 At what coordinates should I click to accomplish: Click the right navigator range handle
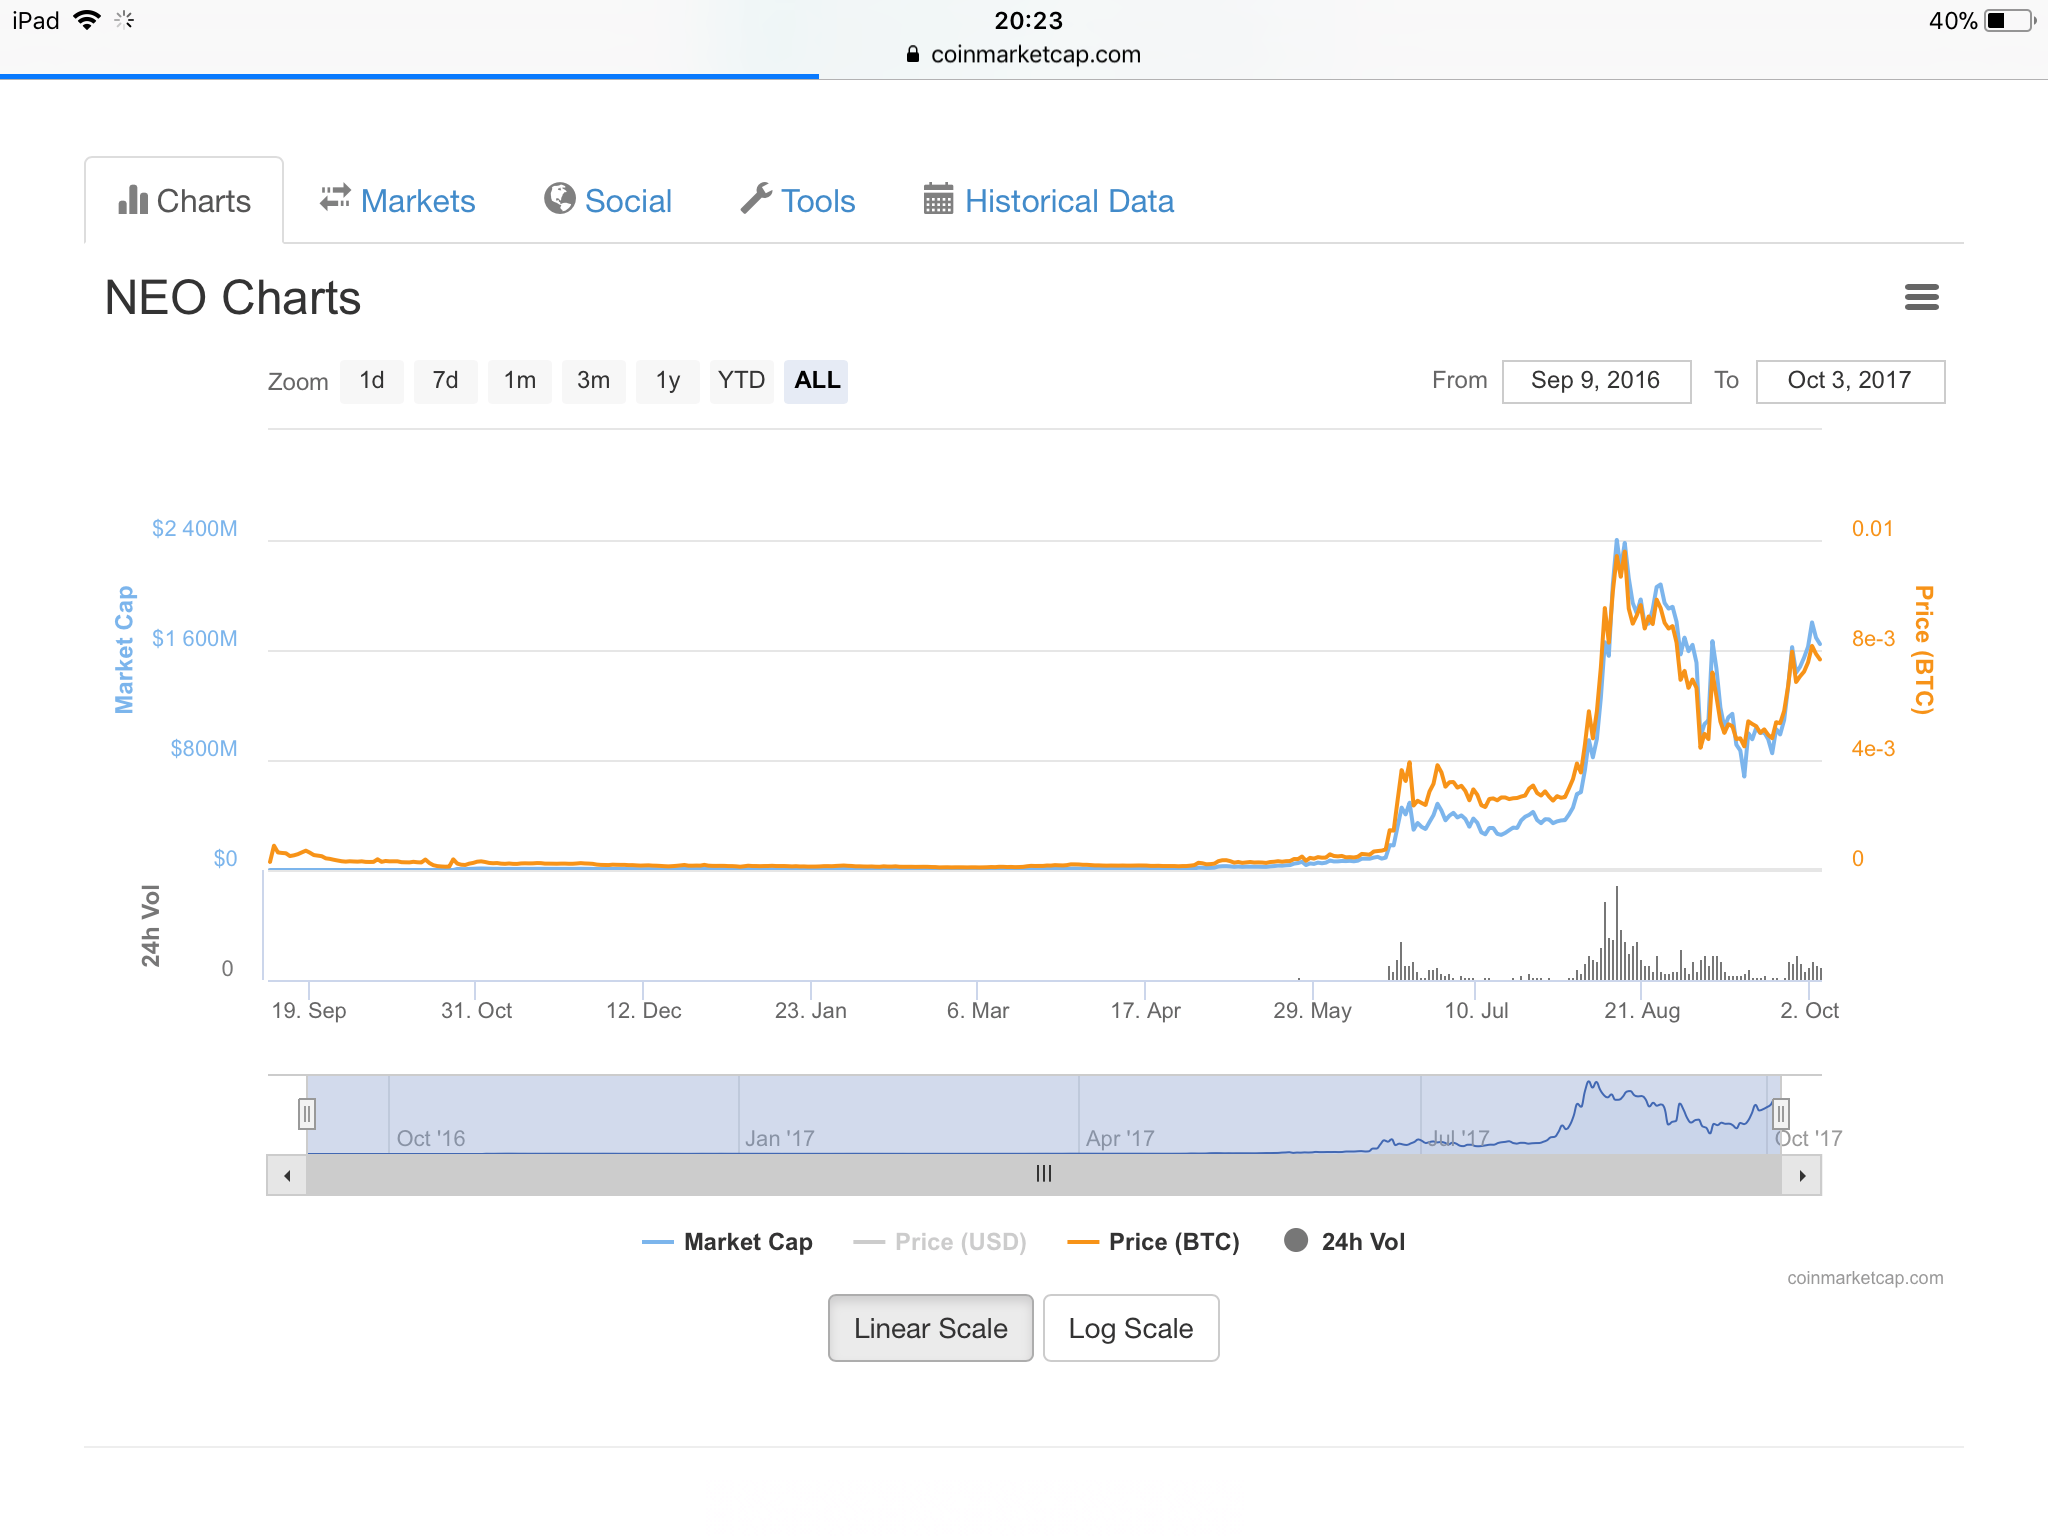[x=1780, y=1113]
